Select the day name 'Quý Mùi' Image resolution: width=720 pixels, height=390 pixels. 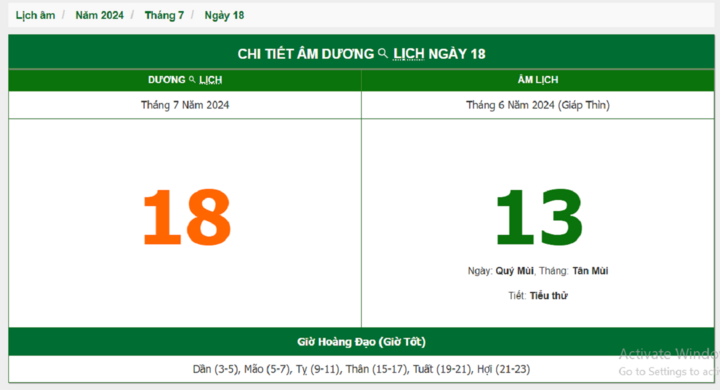(x=514, y=271)
